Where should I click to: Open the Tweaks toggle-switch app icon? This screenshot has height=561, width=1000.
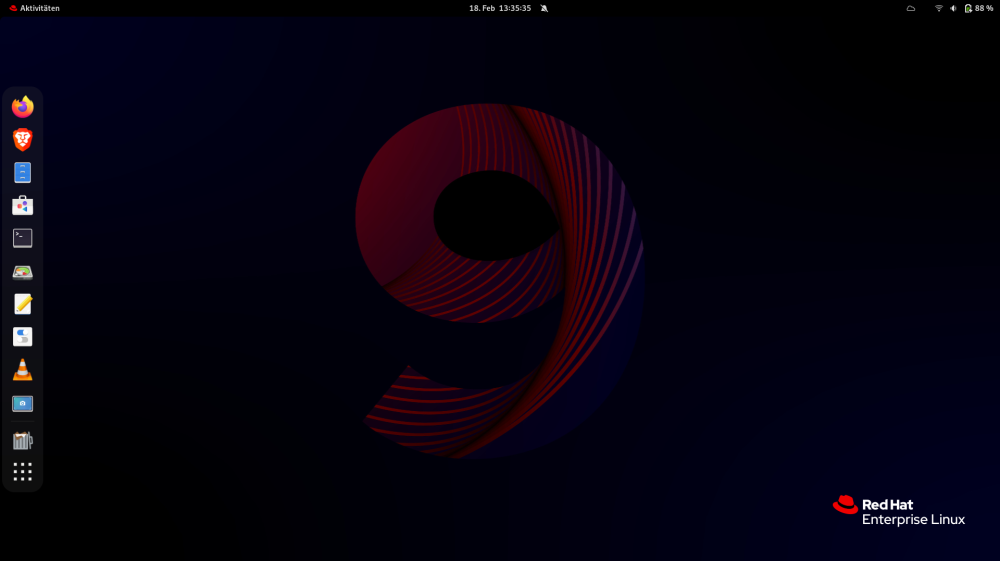click(x=22, y=337)
